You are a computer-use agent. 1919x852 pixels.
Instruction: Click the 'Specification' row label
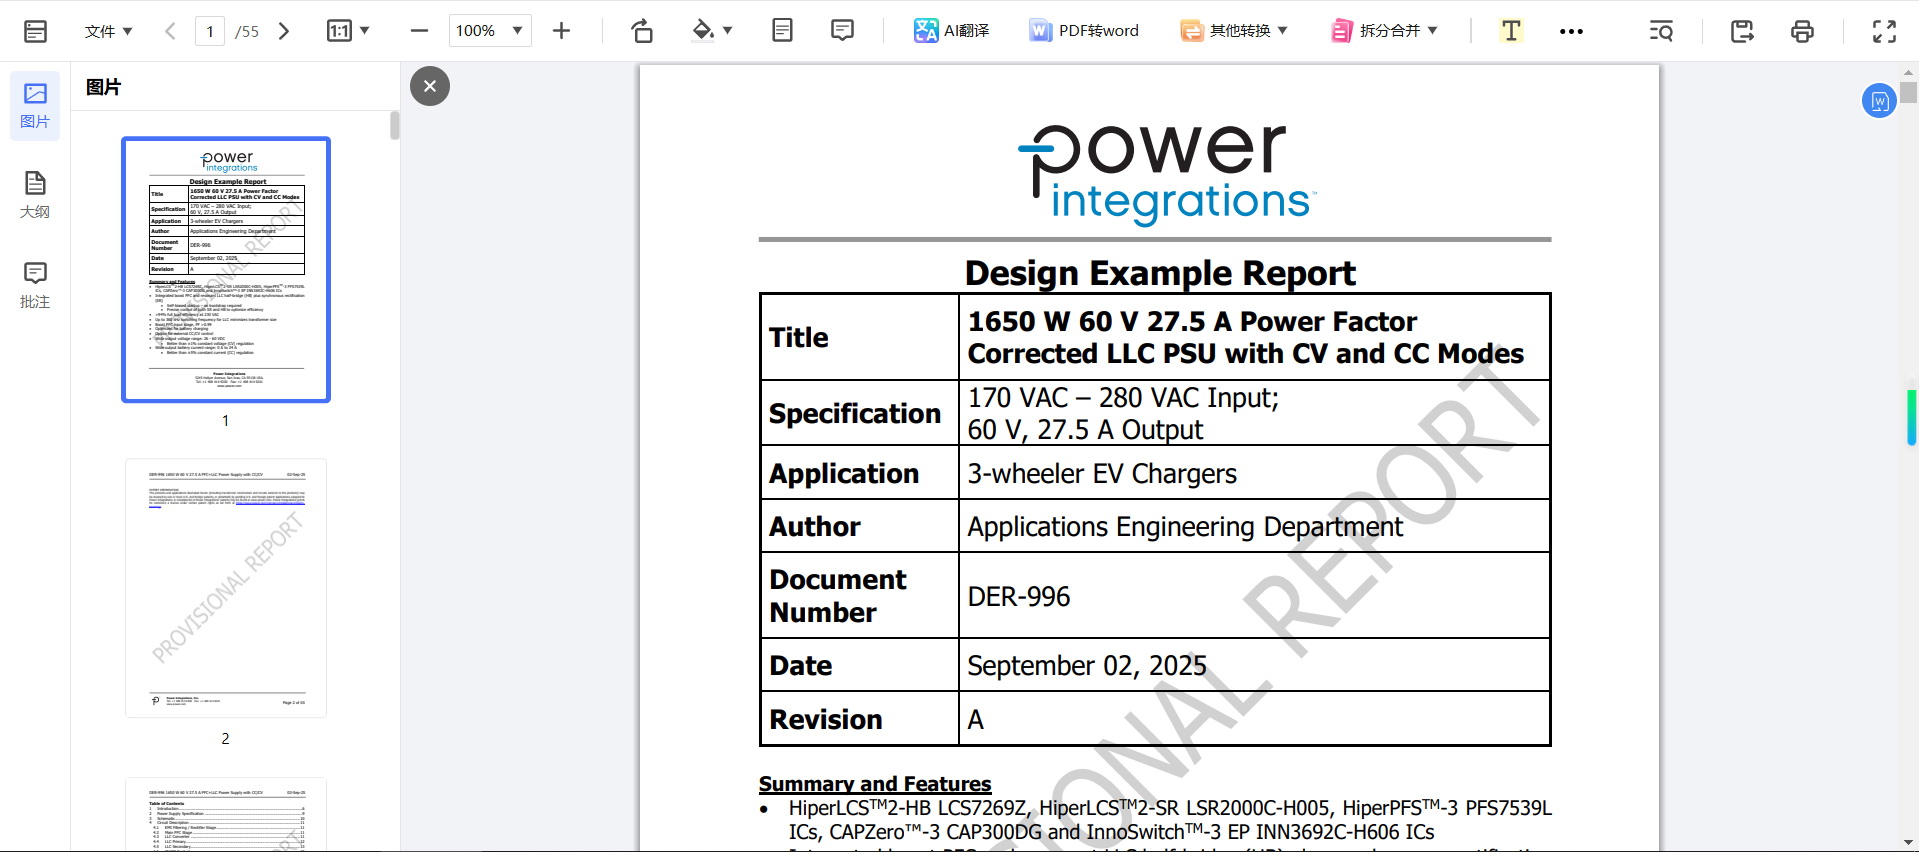[855, 414]
